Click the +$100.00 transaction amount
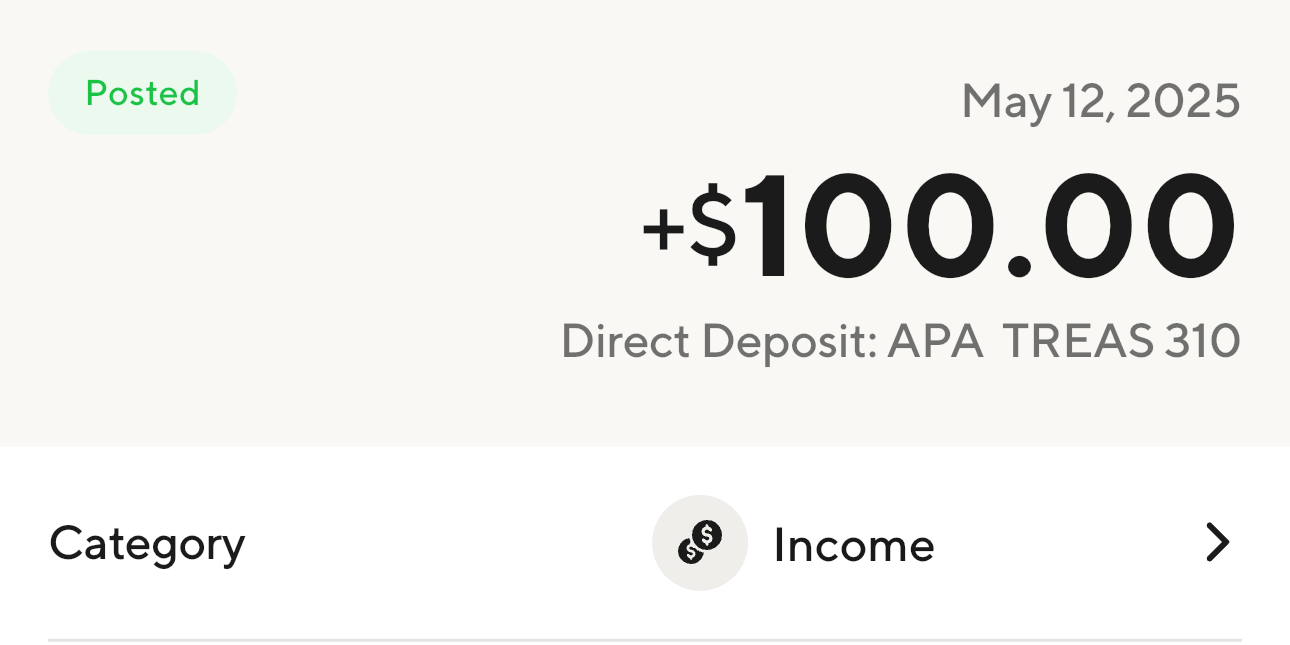The height and width of the screenshot is (645, 1290). [940, 228]
